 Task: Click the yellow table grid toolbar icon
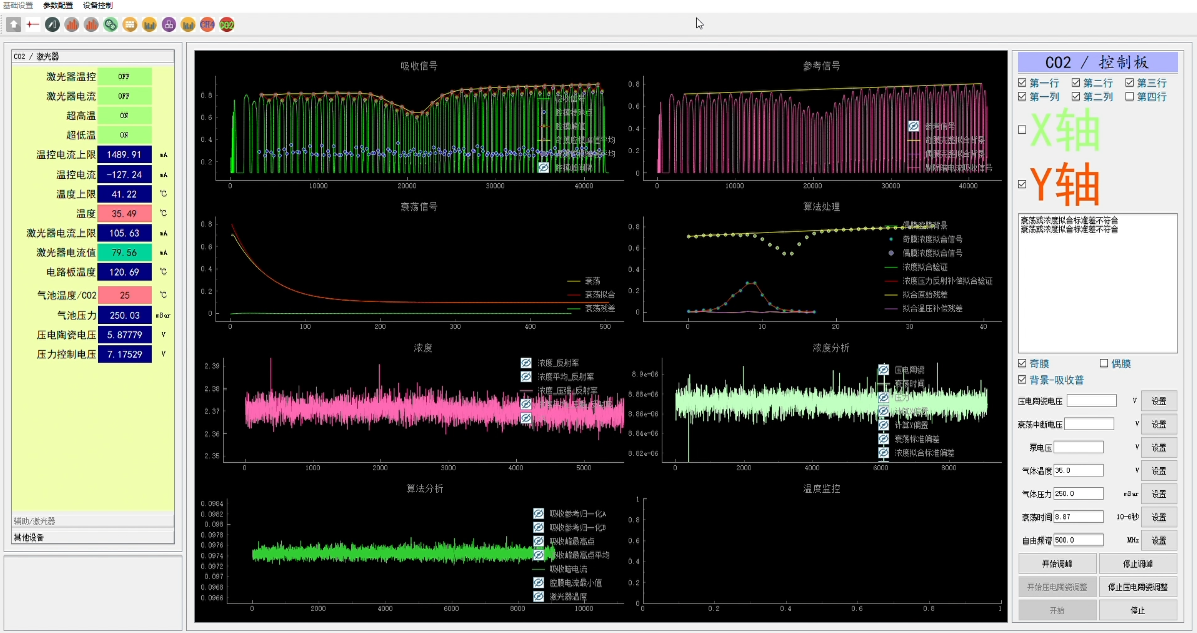tap(130, 24)
